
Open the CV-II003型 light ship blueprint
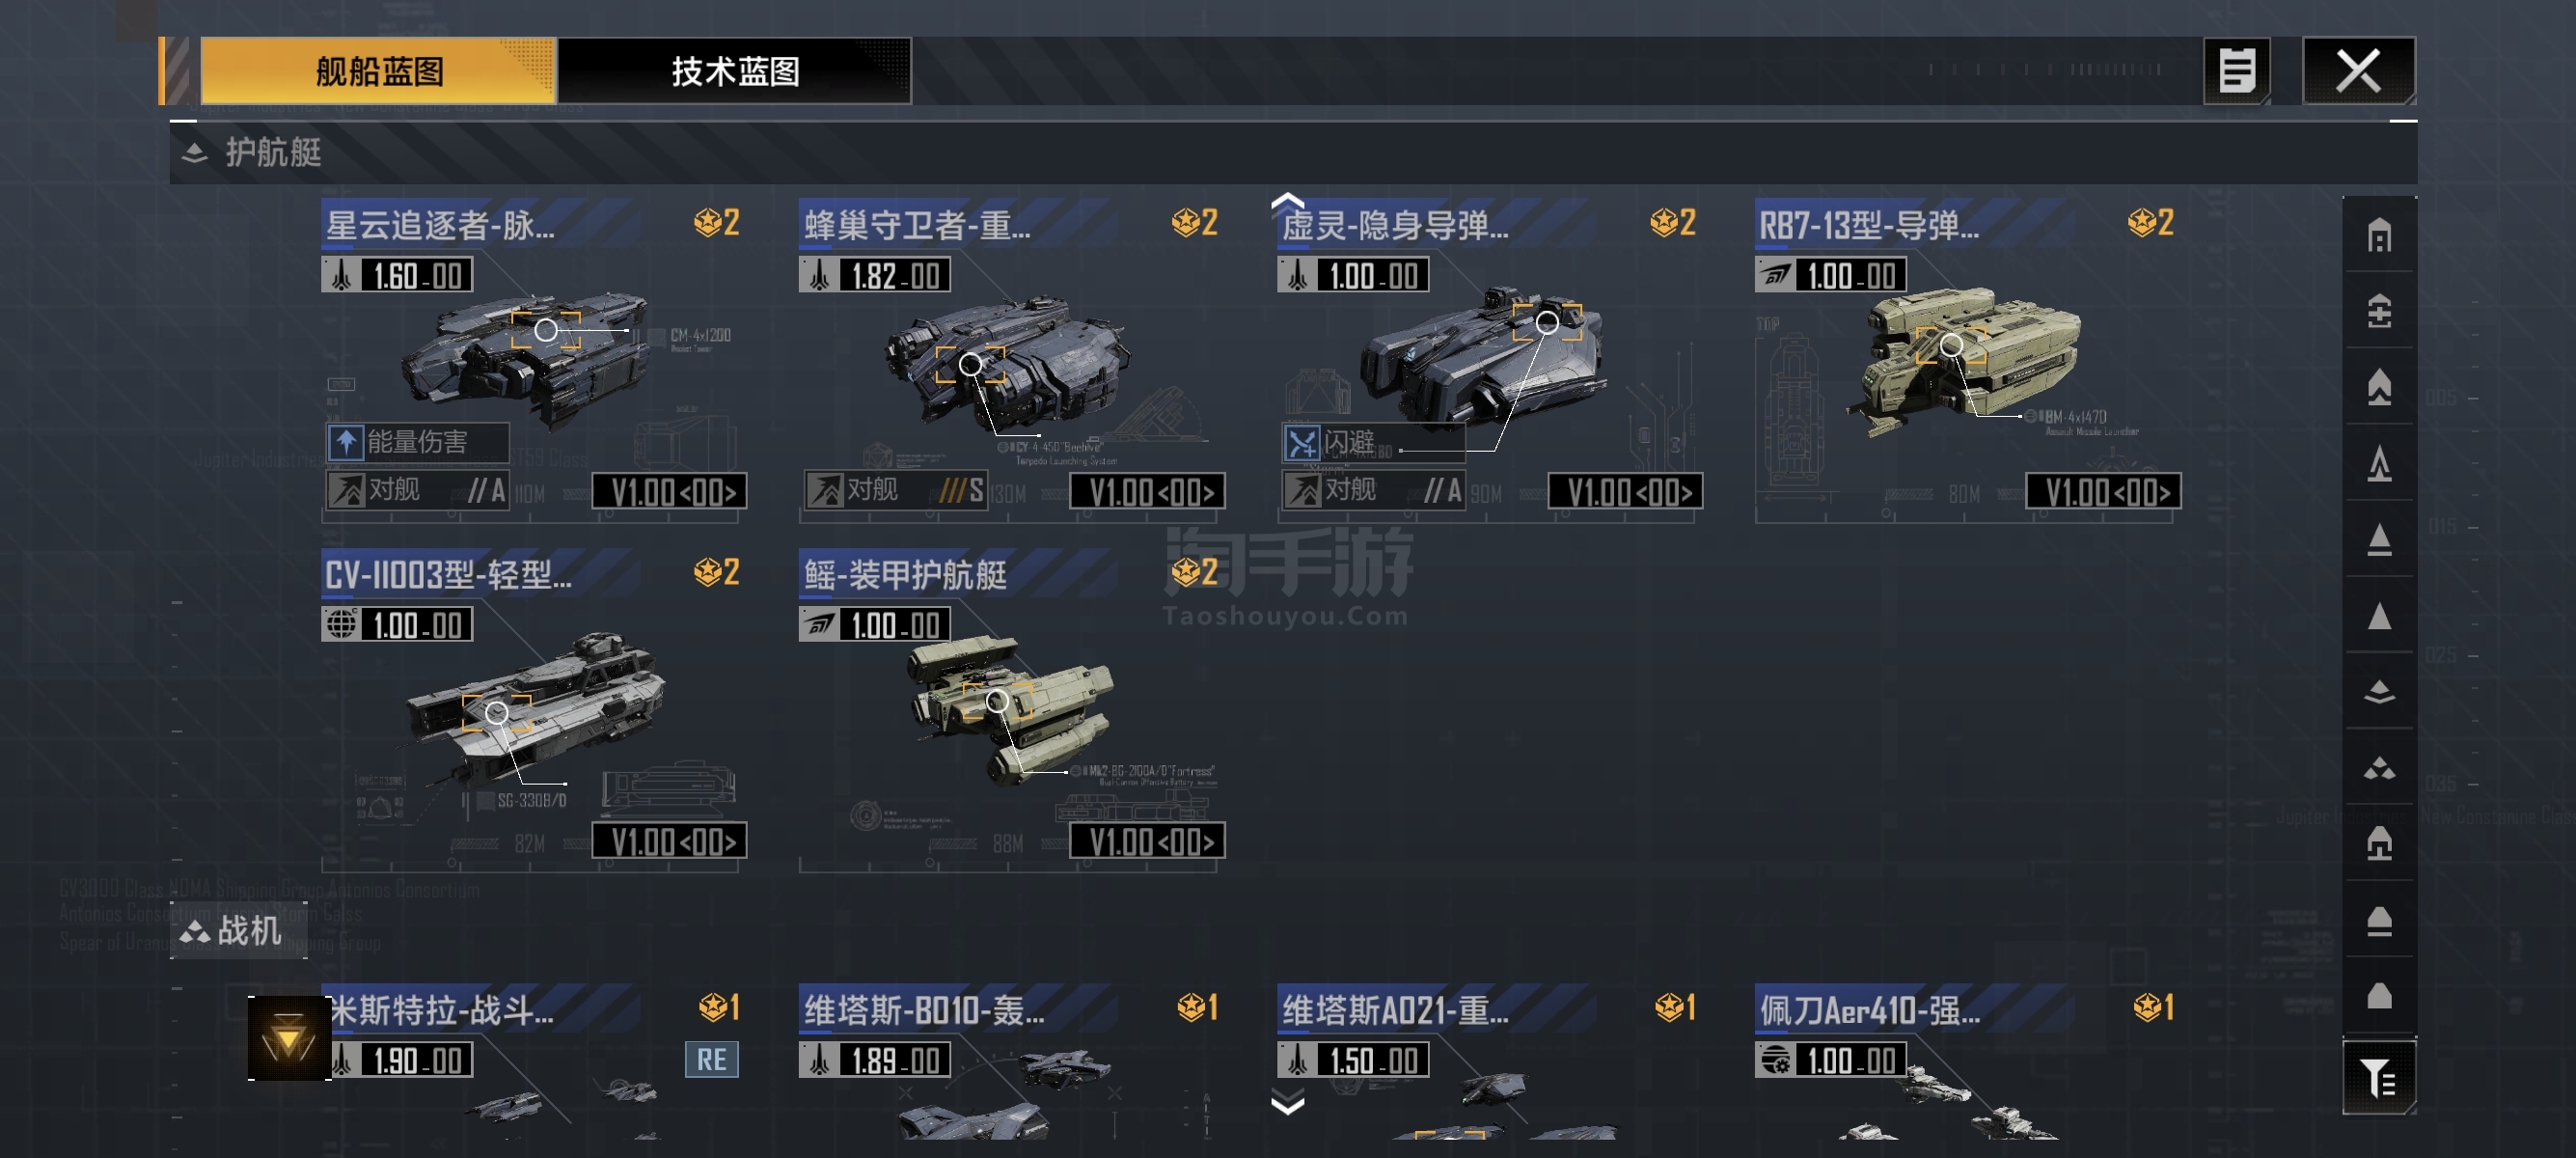(534, 709)
